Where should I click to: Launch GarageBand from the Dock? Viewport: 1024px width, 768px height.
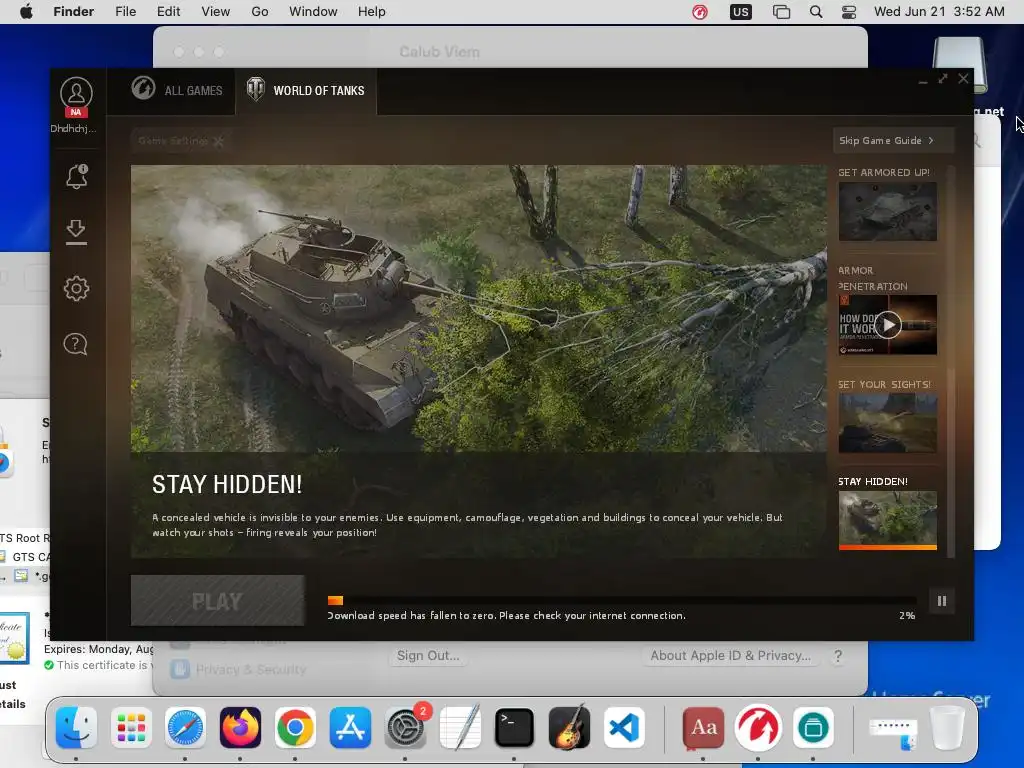click(x=569, y=727)
